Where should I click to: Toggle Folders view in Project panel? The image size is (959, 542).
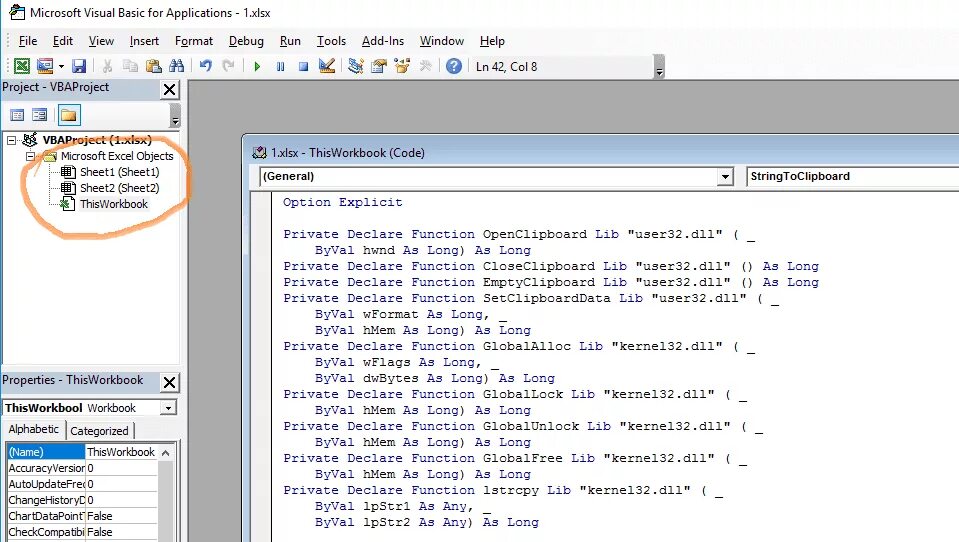pos(68,115)
